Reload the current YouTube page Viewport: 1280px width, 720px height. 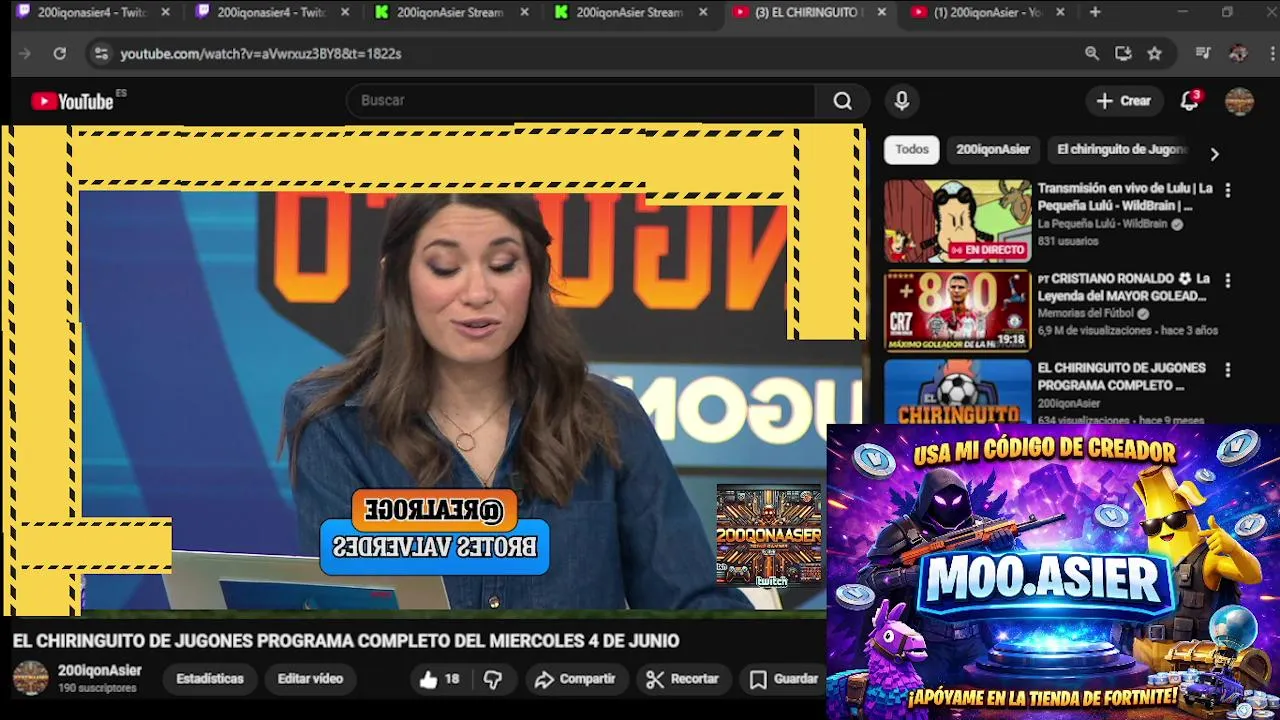click(x=59, y=54)
